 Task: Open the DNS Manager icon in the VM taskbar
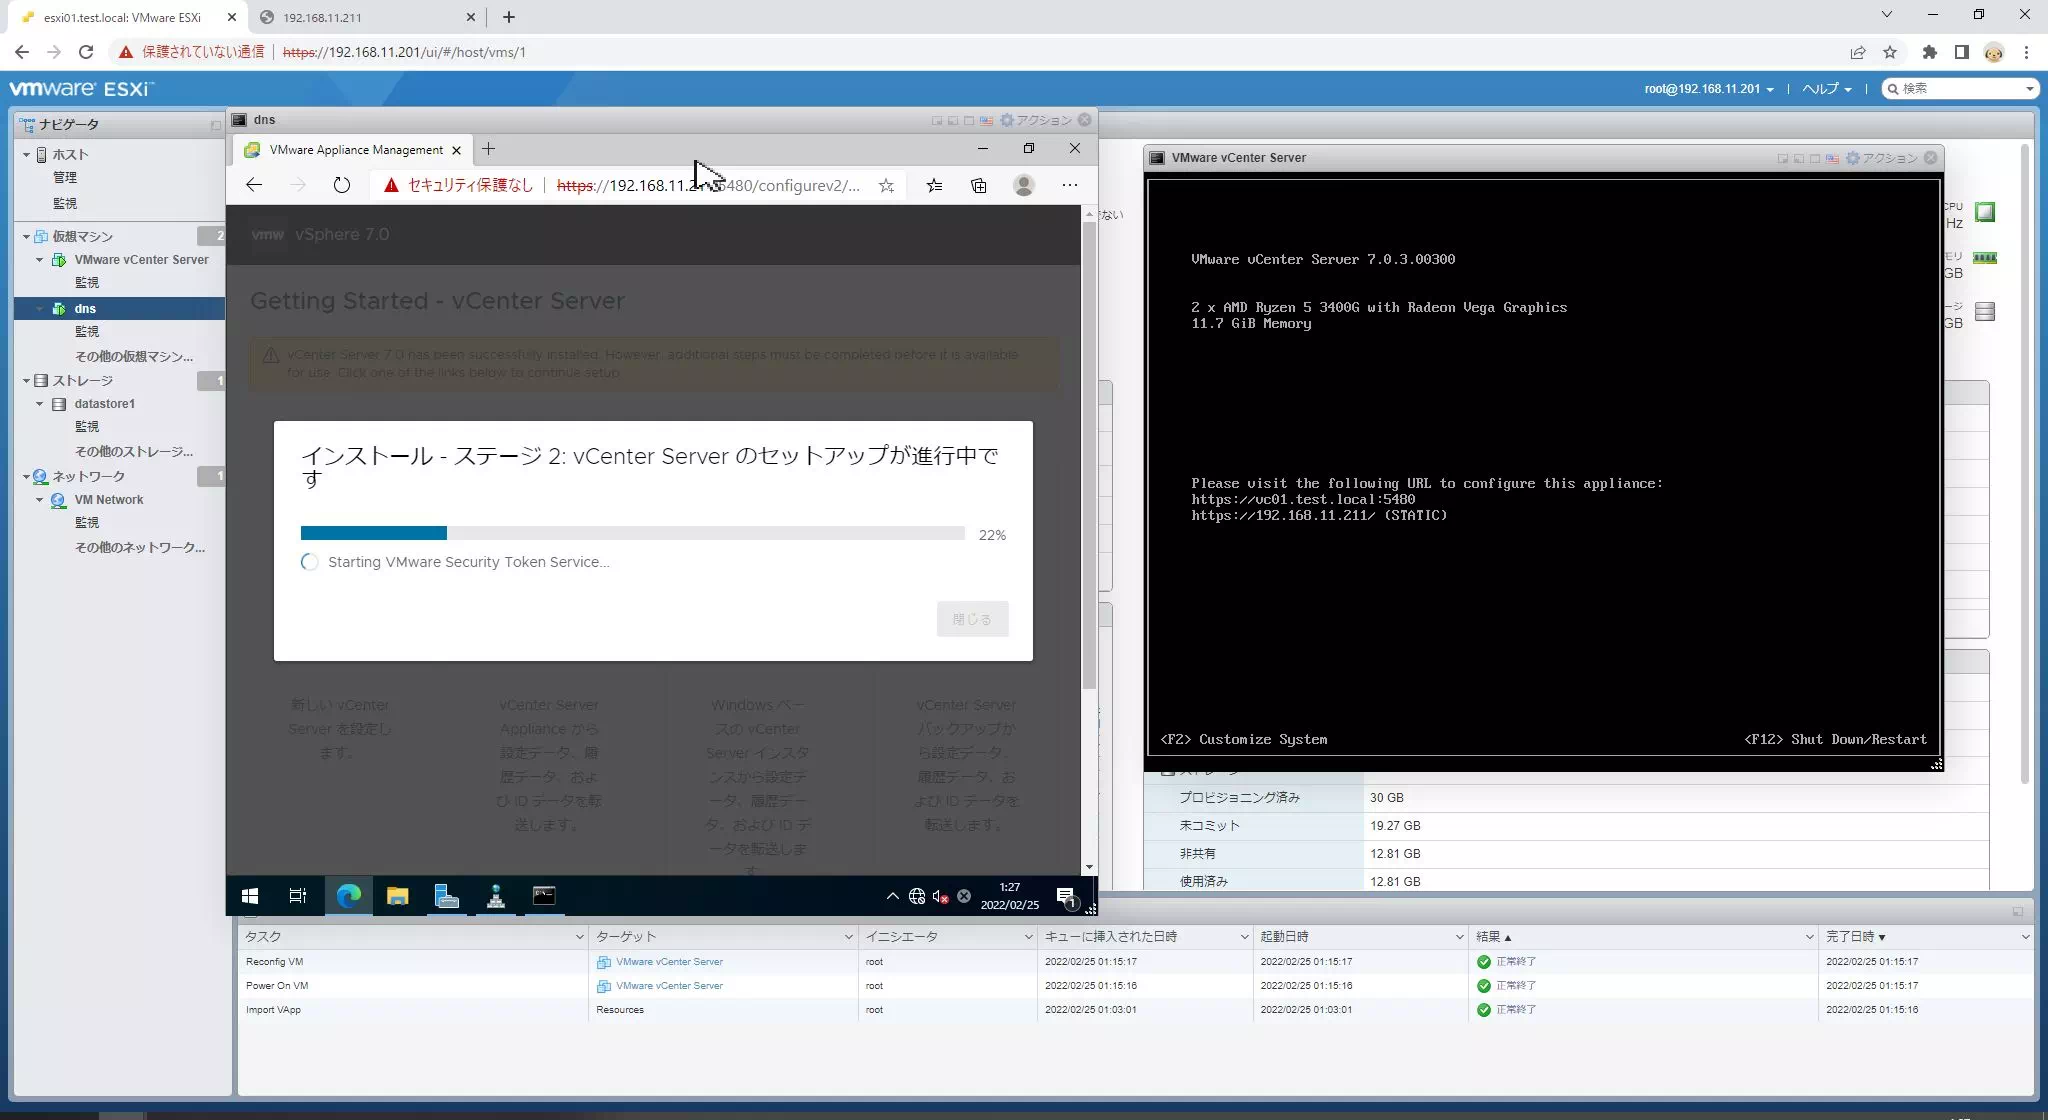(495, 896)
